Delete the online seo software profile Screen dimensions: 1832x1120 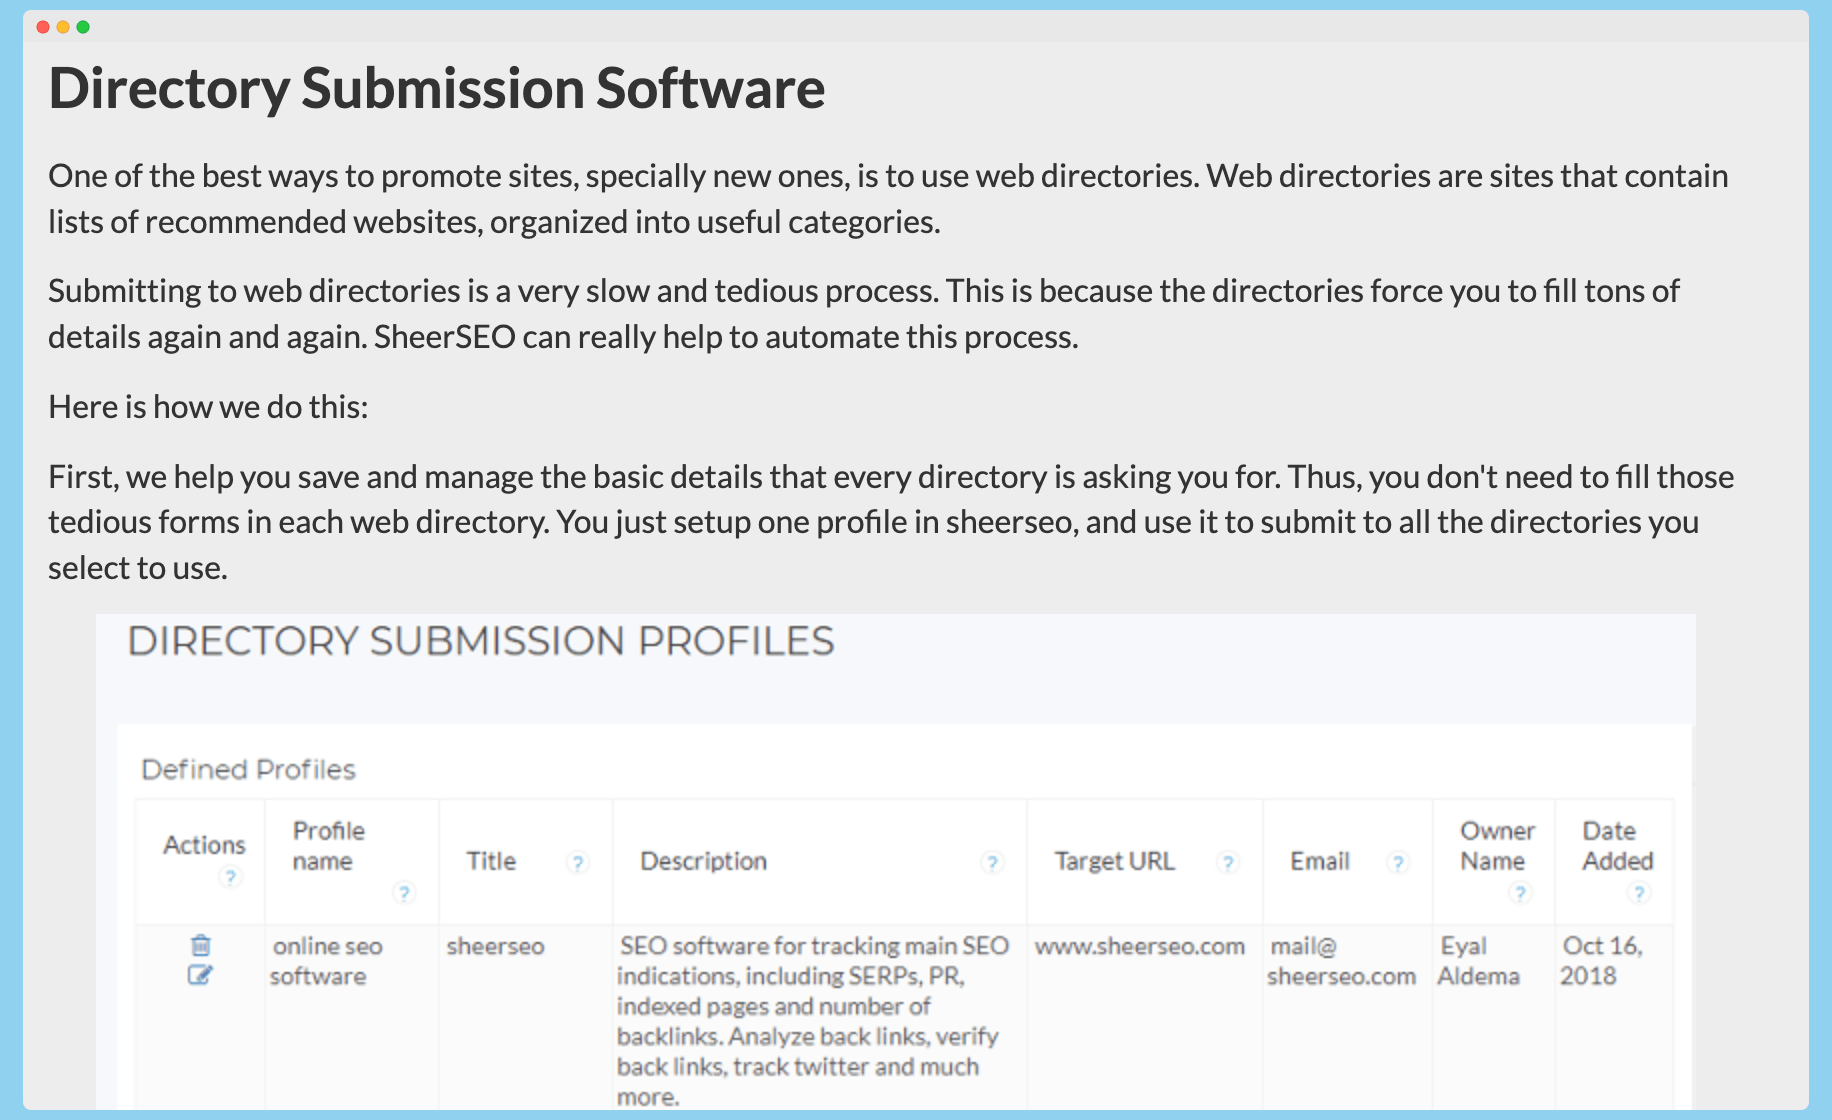click(x=201, y=945)
